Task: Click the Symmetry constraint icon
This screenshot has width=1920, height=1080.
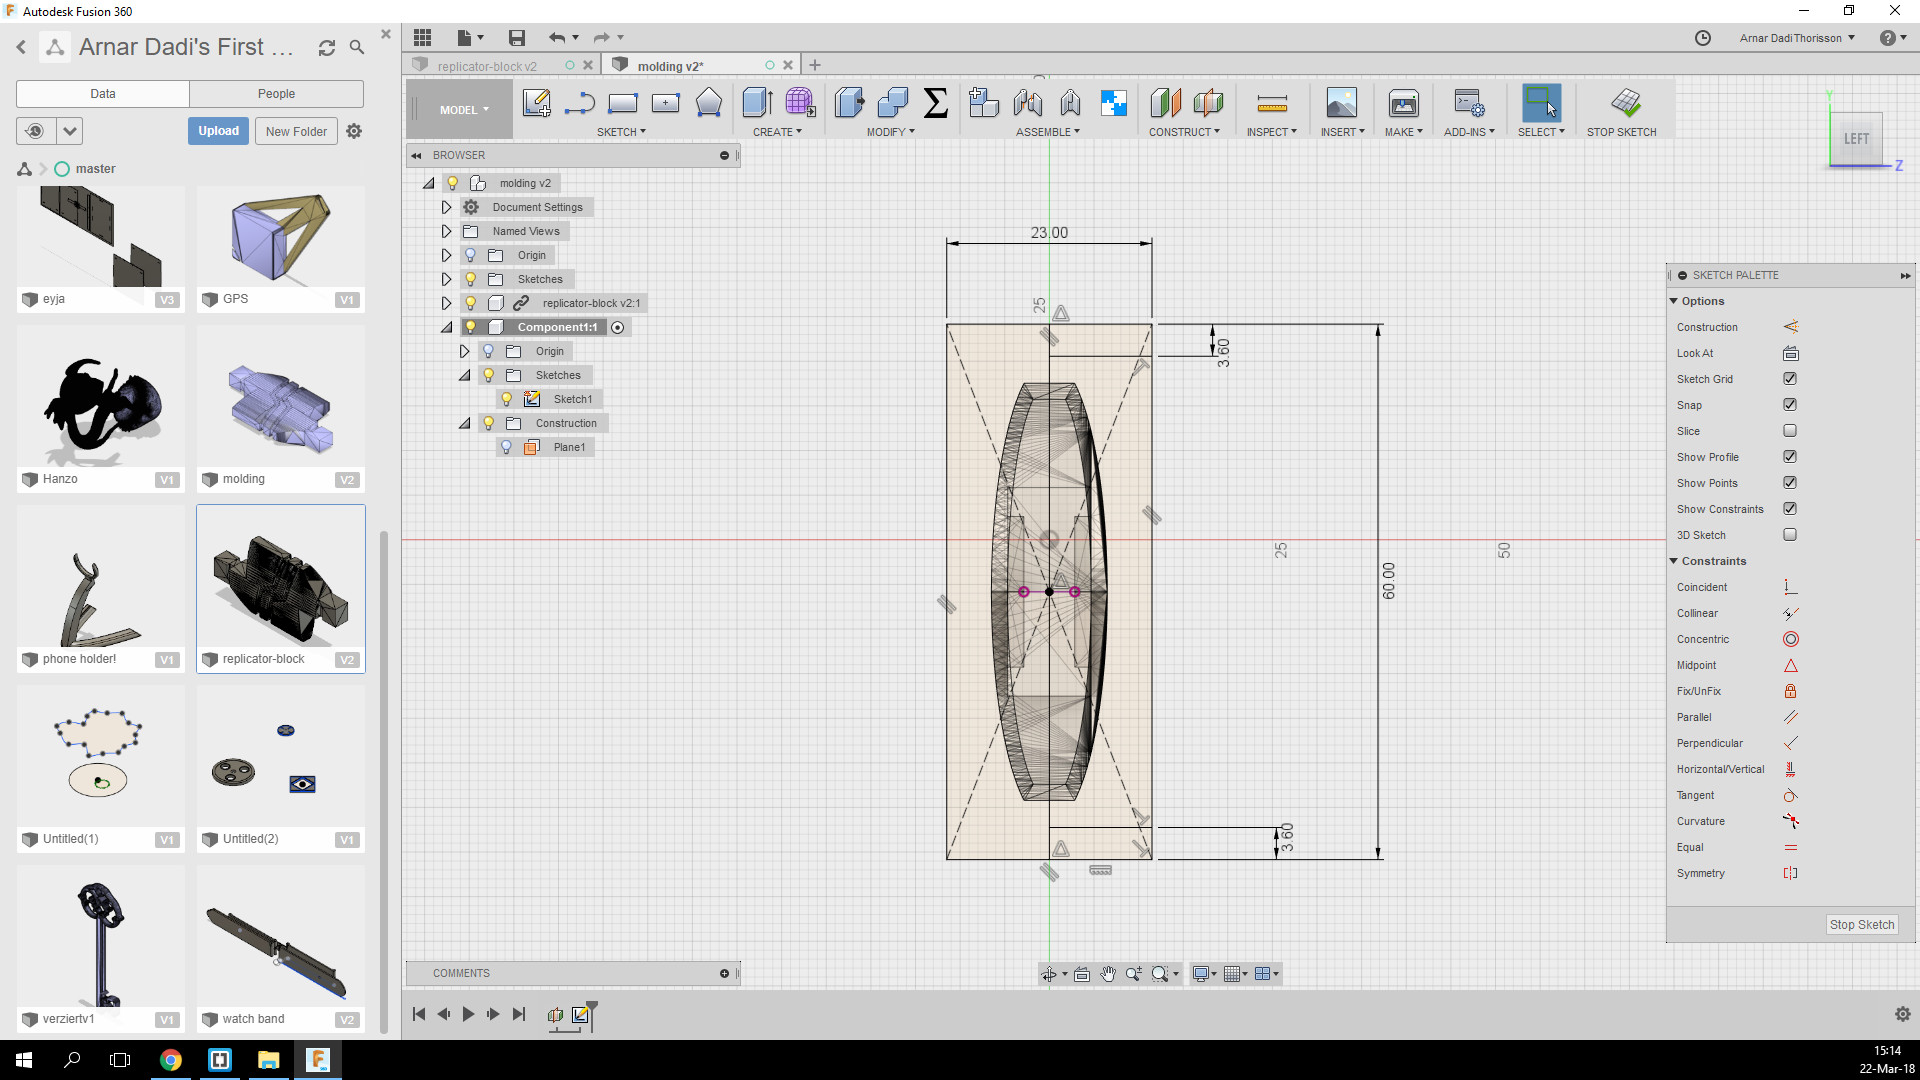Action: [1790, 873]
